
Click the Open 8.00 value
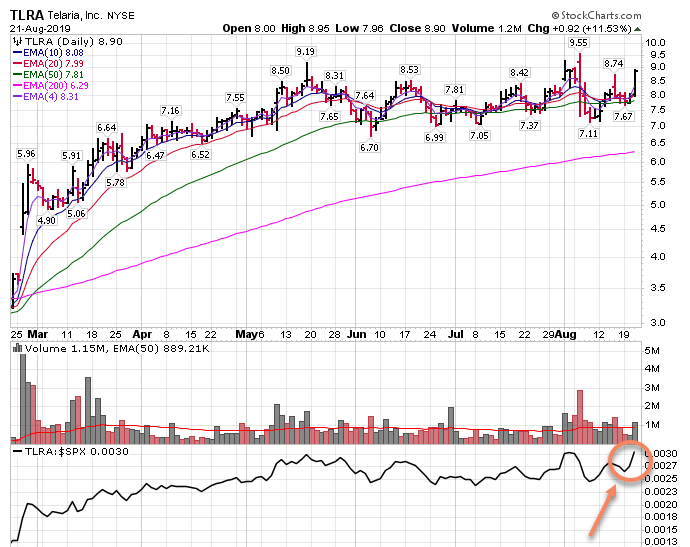(x=249, y=29)
